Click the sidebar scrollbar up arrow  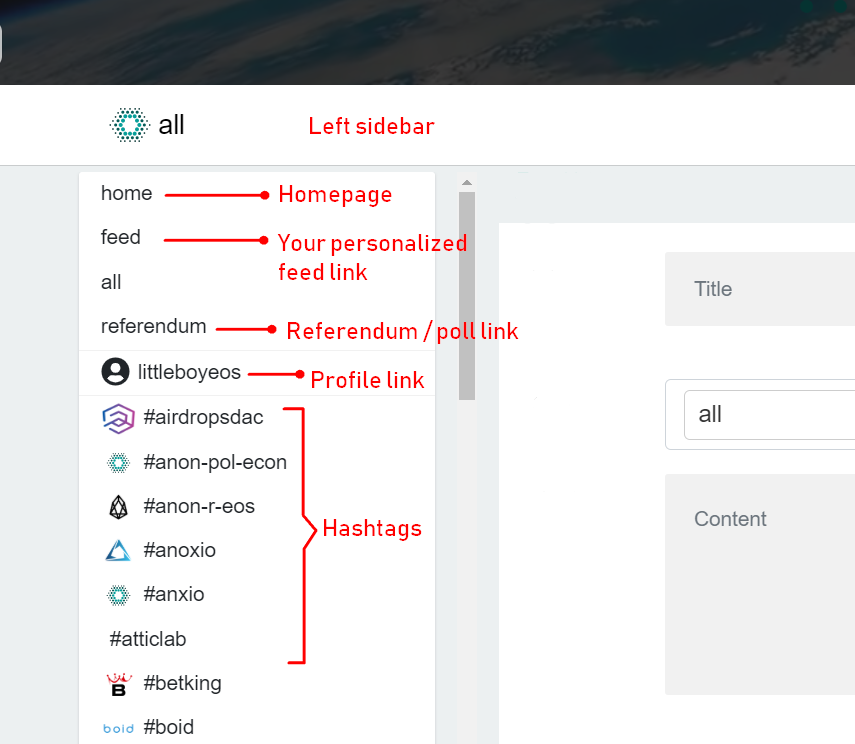pyautogui.click(x=467, y=183)
